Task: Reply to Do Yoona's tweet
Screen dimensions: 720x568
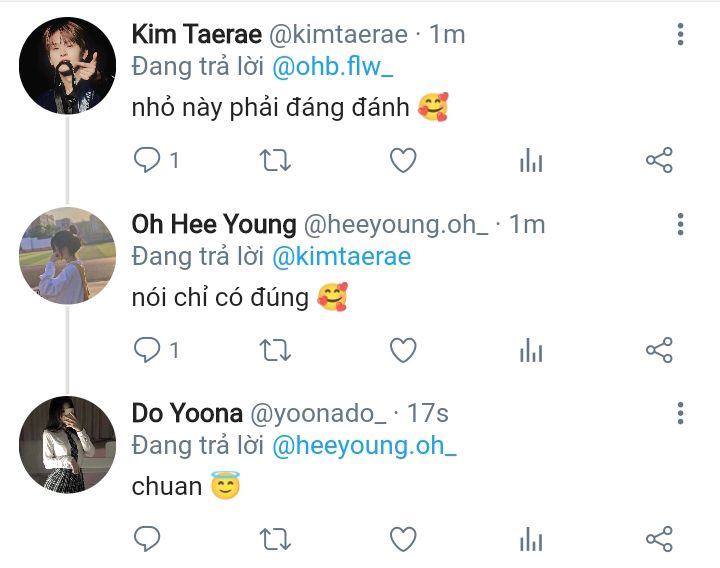Action: point(148,540)
